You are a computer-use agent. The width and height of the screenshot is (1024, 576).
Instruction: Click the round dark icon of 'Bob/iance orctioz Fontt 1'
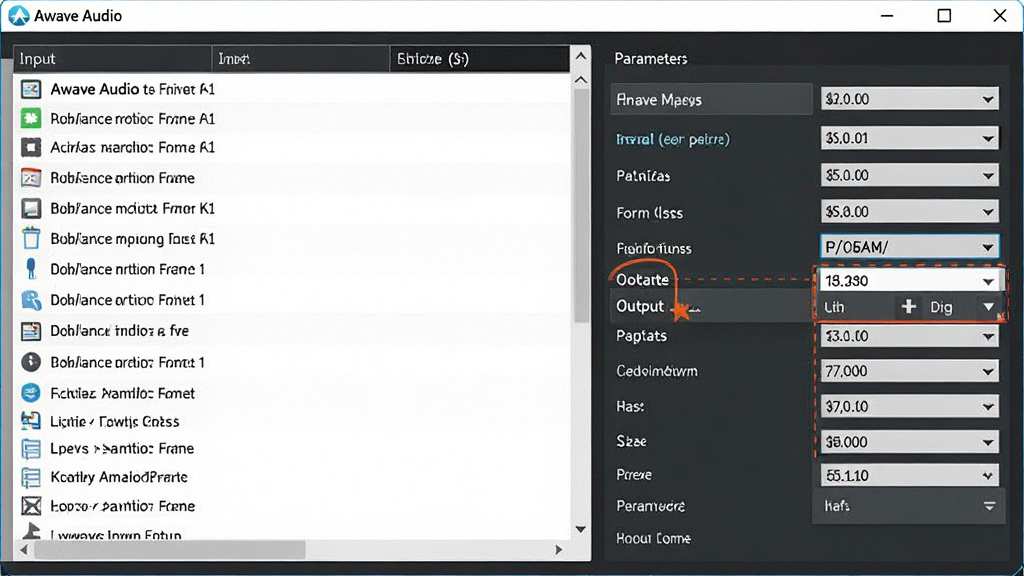click(31, 362)
